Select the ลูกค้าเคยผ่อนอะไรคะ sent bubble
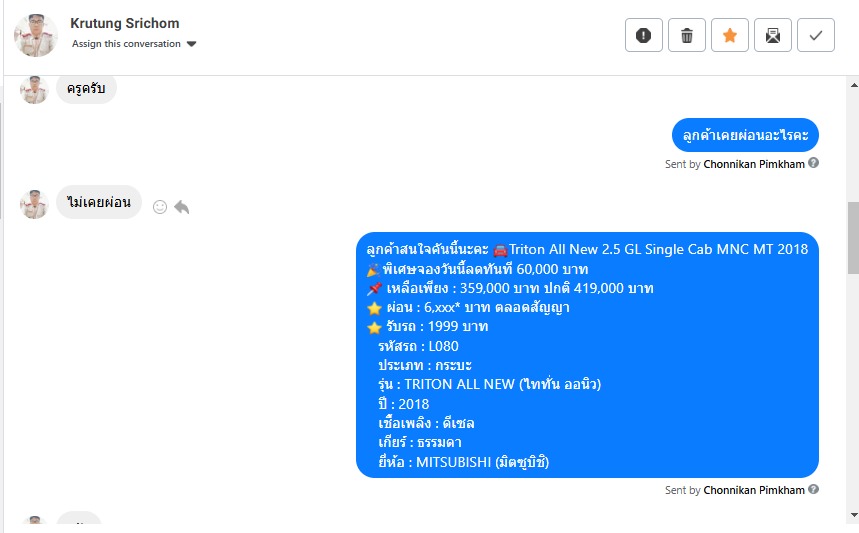859x533 pixels. pyautogui.click(x=745, y=135)
